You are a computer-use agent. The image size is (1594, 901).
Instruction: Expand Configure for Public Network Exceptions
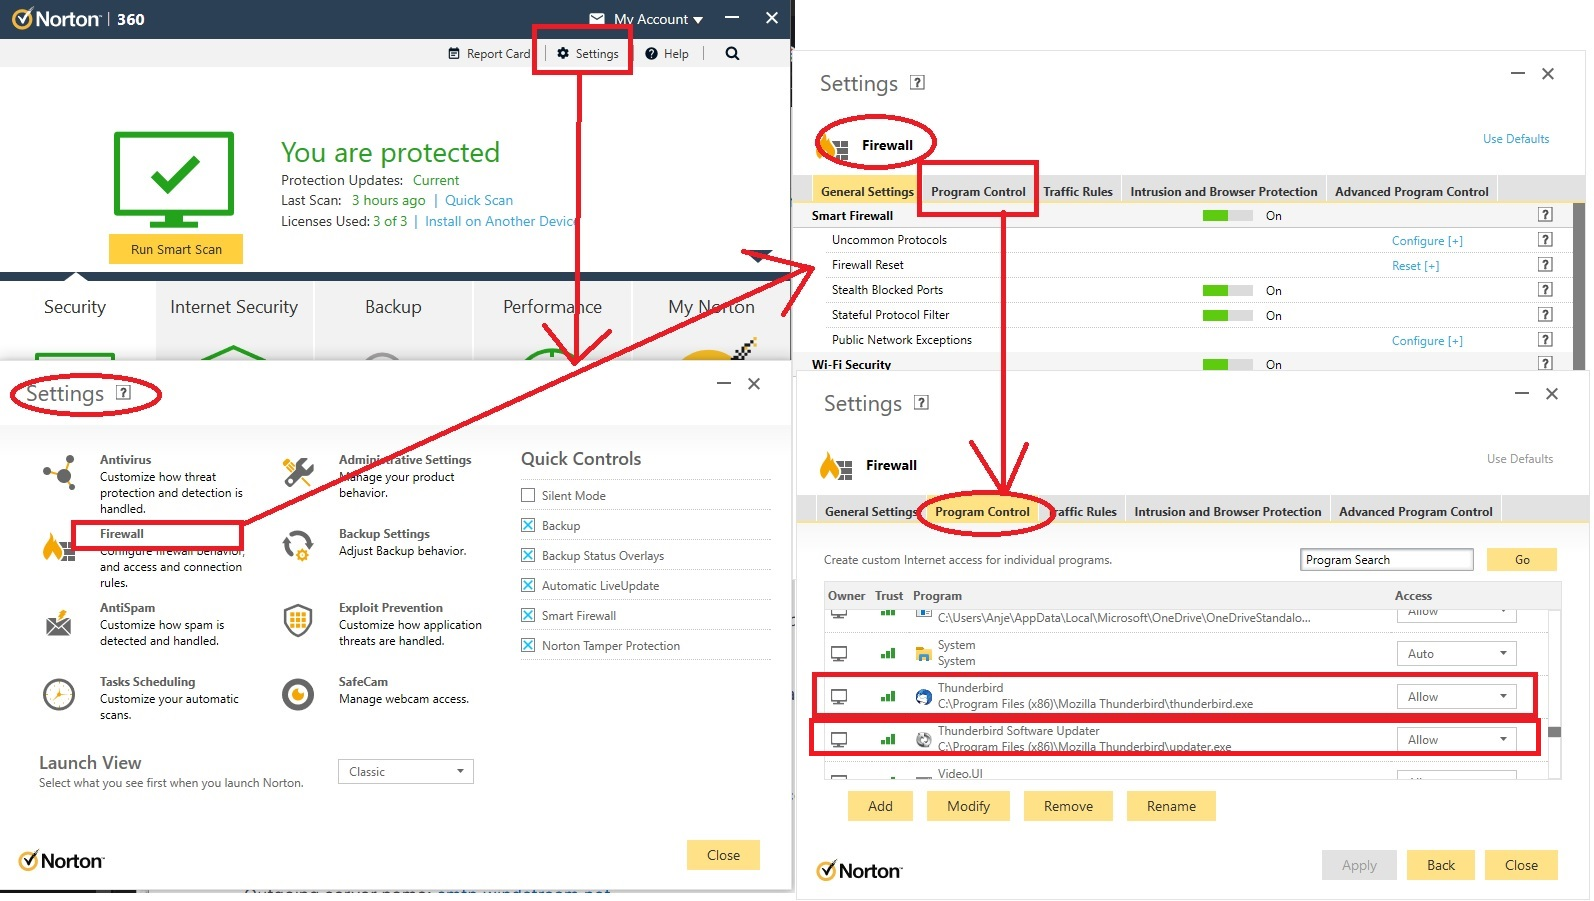coord(1427,341)
